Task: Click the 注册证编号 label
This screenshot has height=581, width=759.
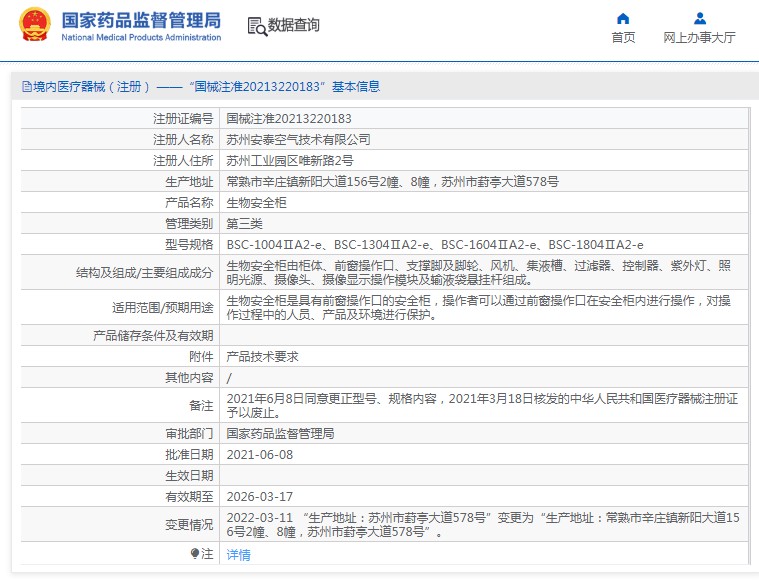Action: [x=183, y=119]
